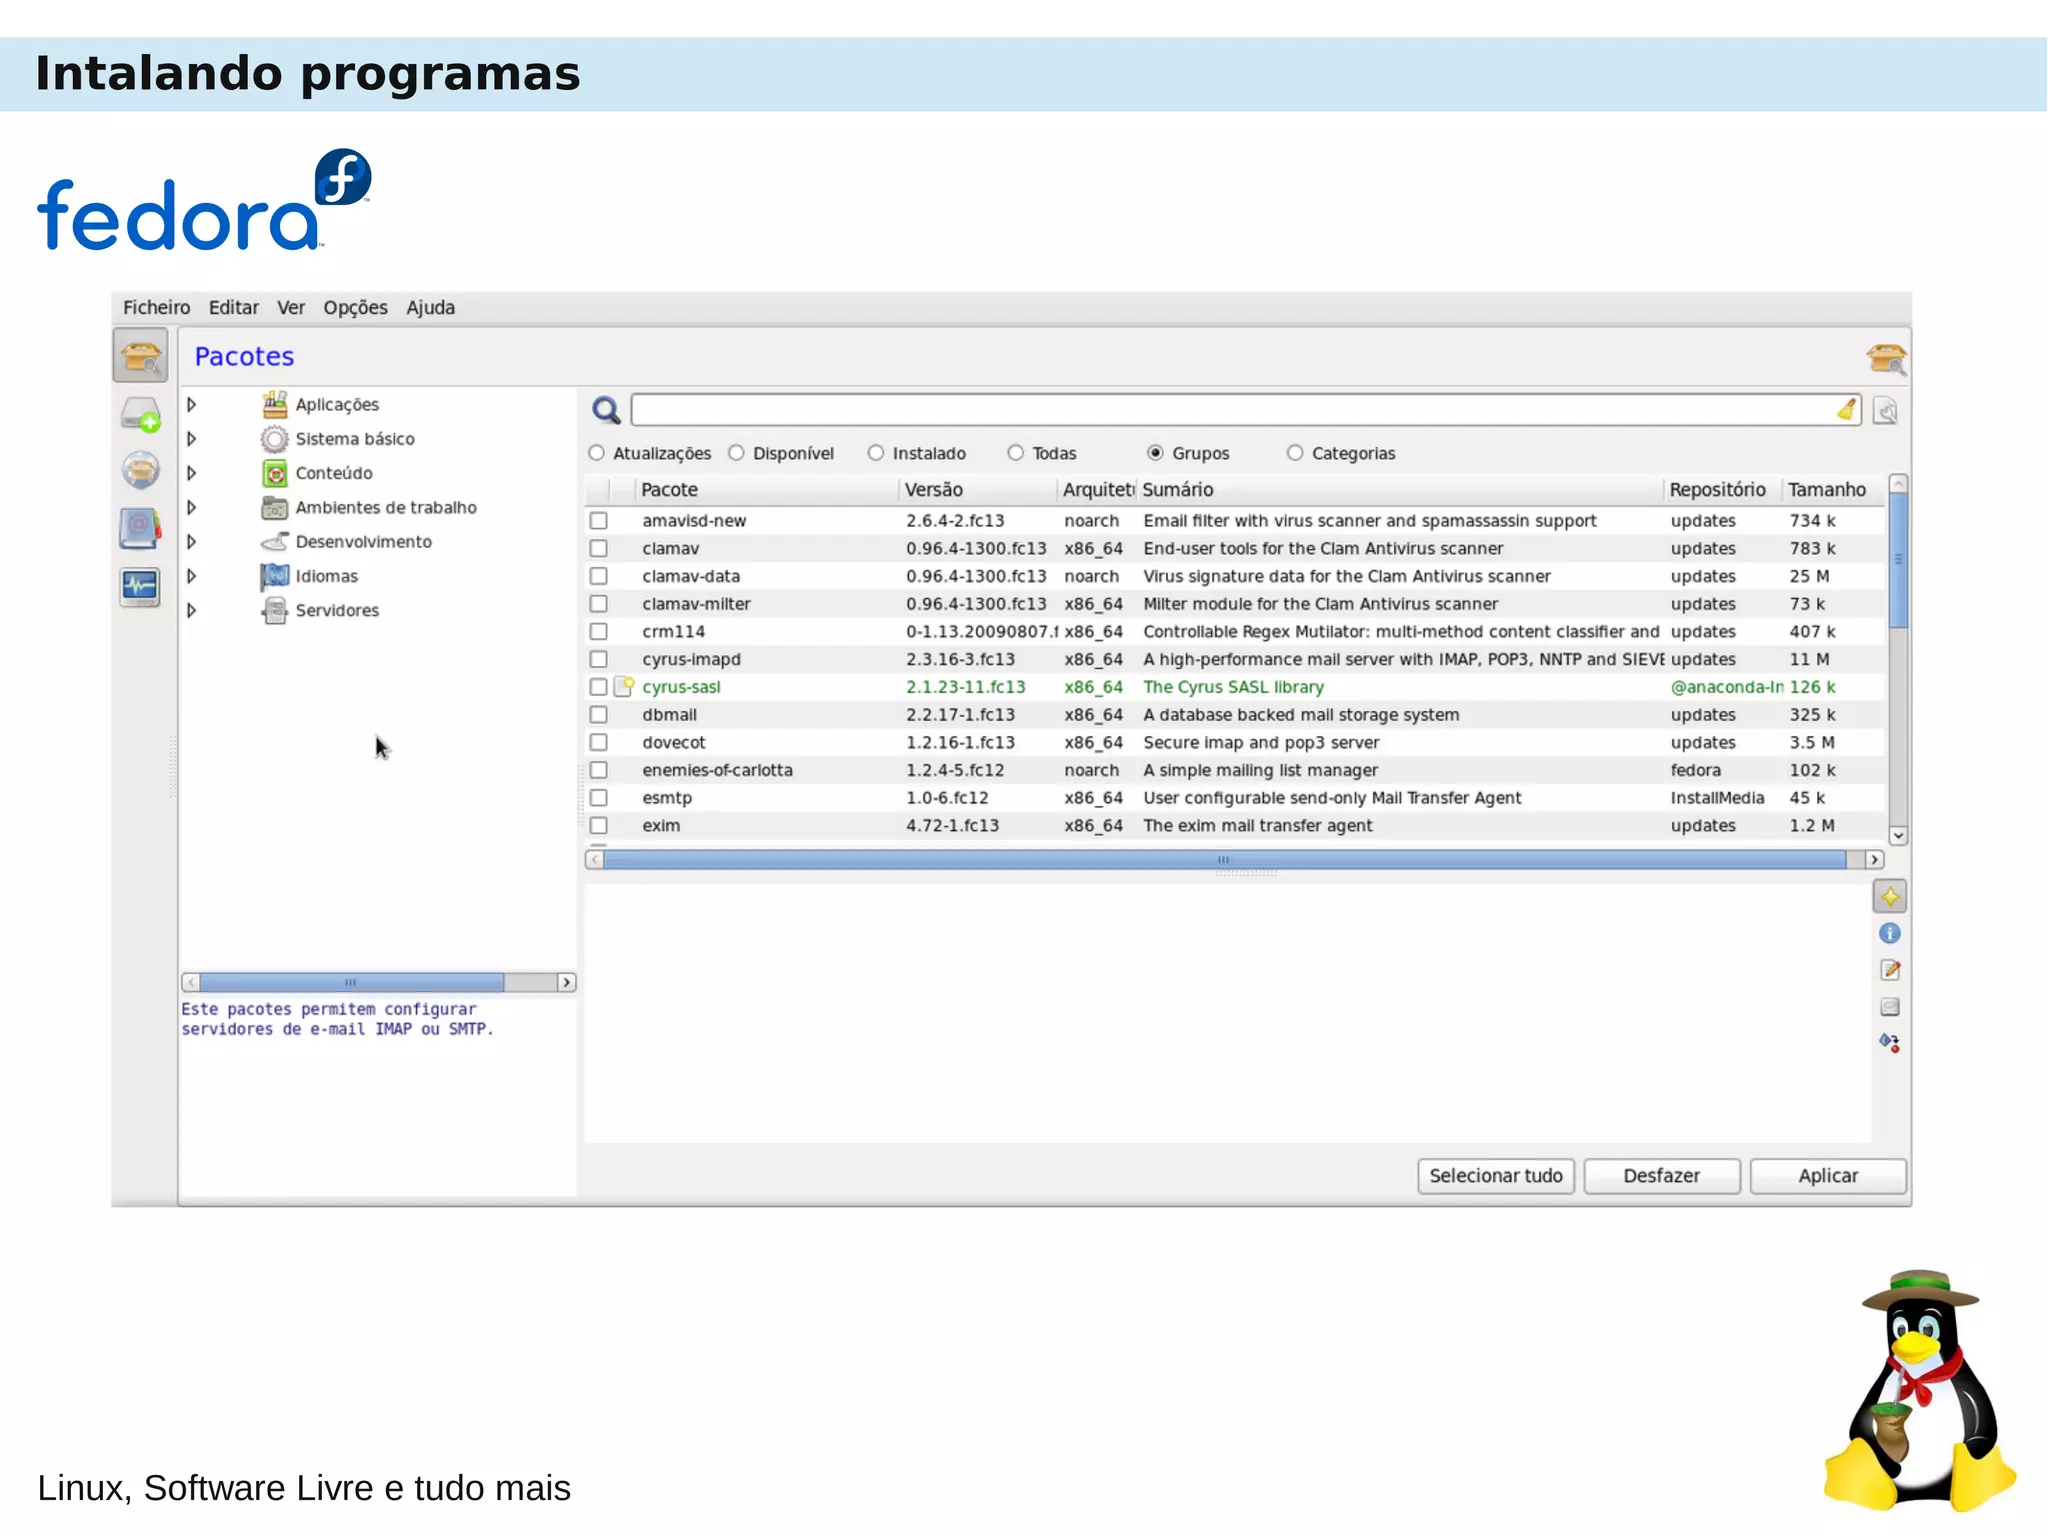Check the dbmail package checkbox
Image resolution: width=2048 pixels, height=1535 pixels.
click(599, 715)
